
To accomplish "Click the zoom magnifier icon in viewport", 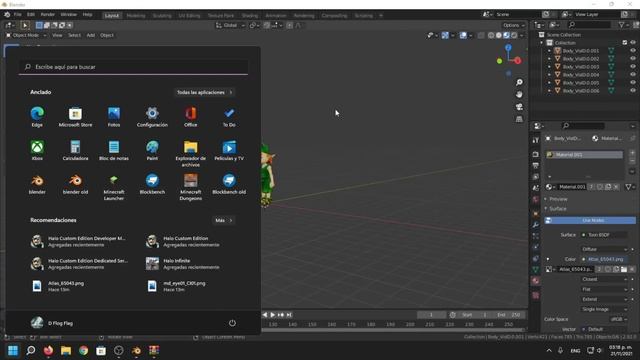I will point(519,82).
